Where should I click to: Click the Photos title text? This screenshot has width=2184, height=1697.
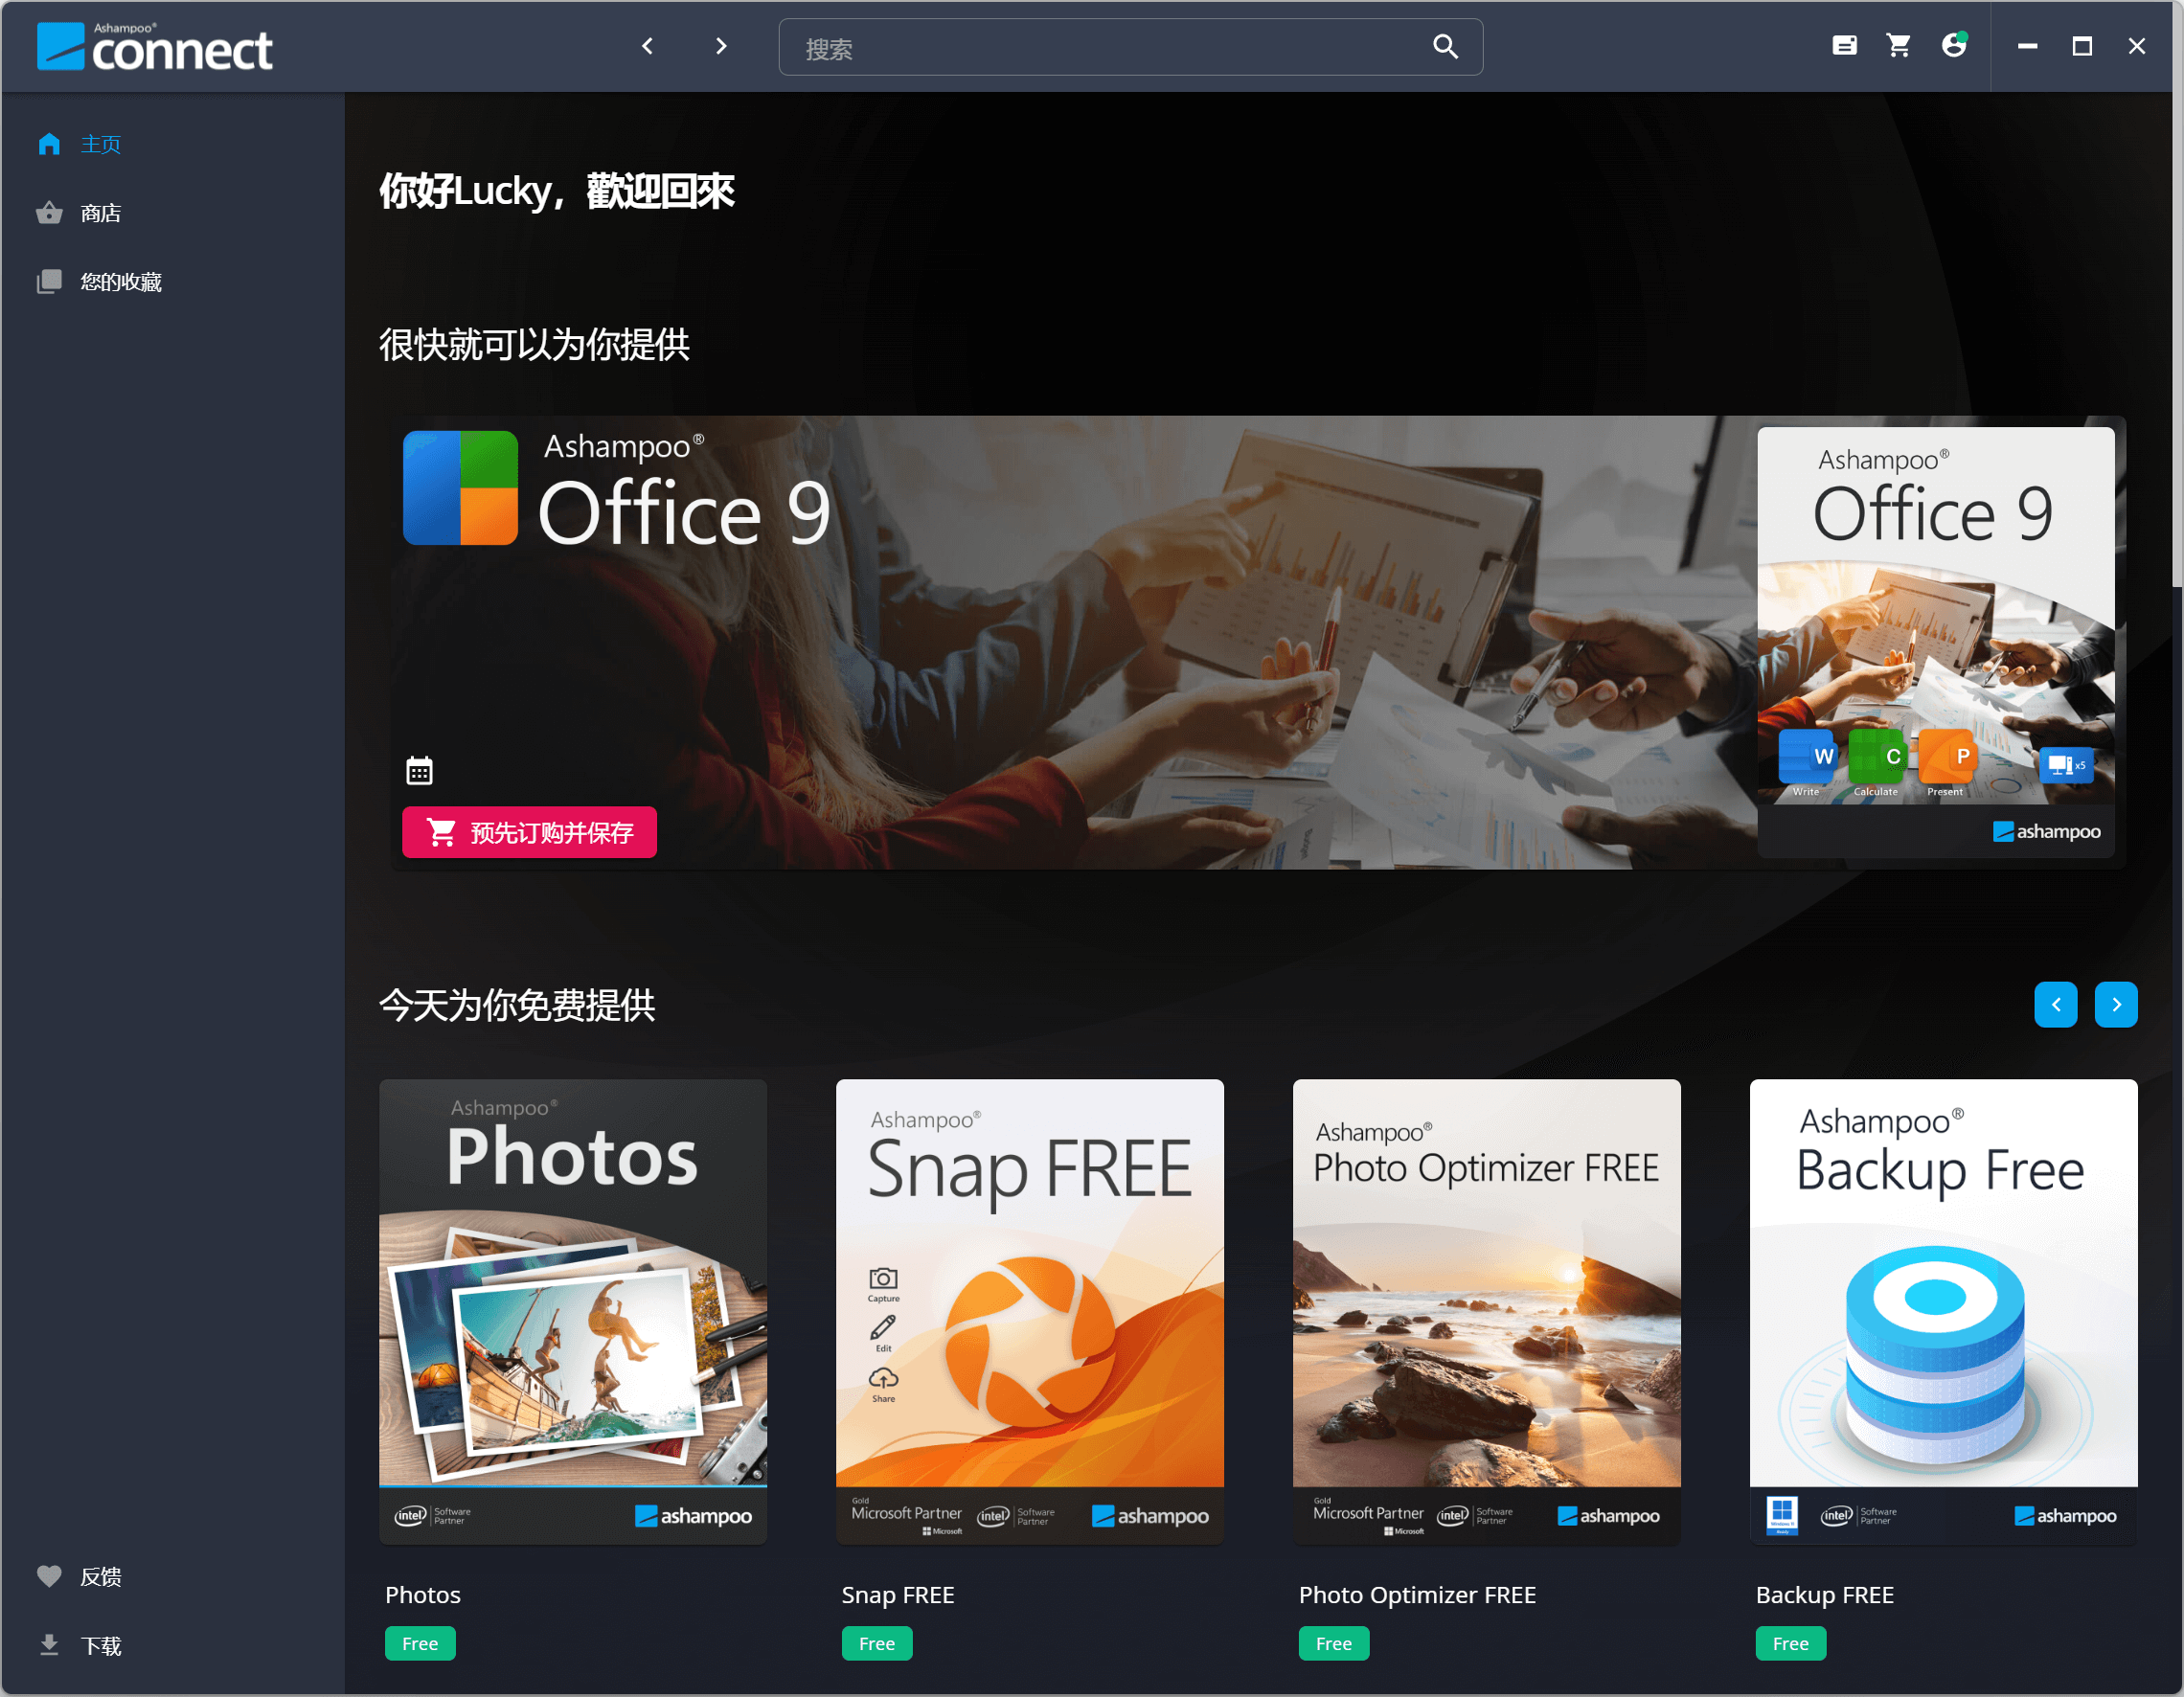point(423,1594)
